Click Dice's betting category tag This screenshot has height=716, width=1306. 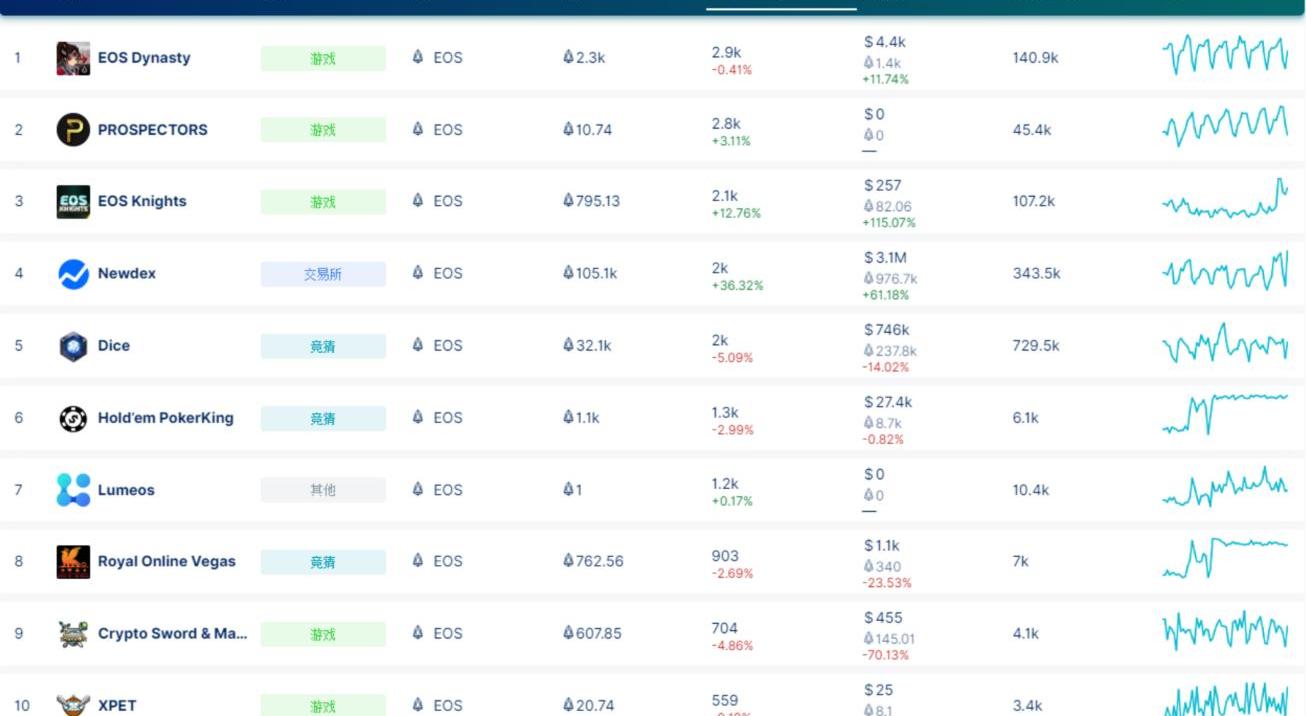point(323,346)
